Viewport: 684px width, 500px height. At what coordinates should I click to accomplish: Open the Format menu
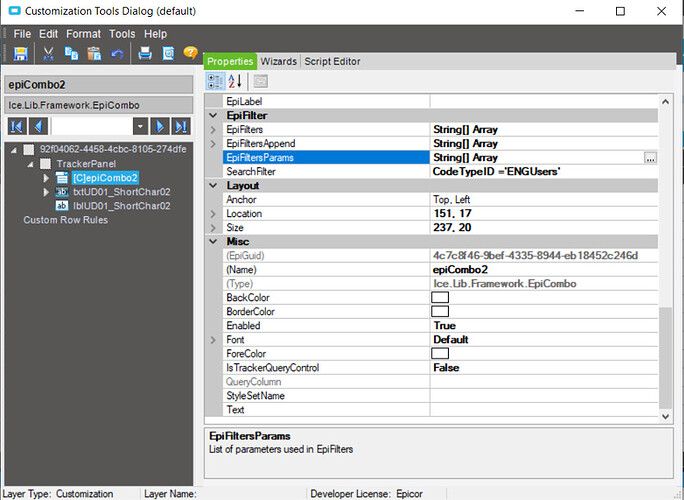(83, 34)
